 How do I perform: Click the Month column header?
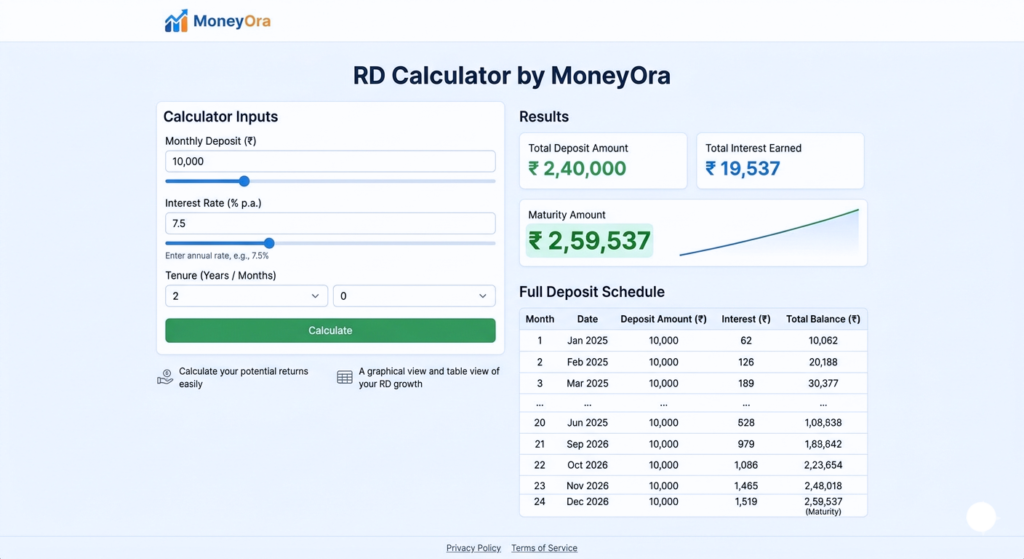[539, 319]
